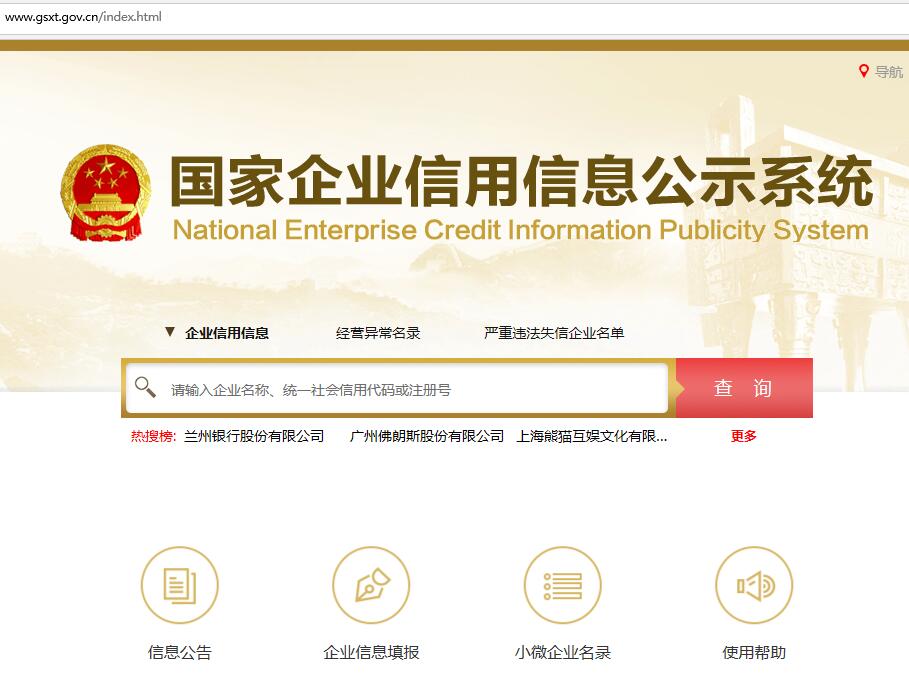Switch to the 经营异常名录 tab
The image size is (909, 673).
[378, 333]
